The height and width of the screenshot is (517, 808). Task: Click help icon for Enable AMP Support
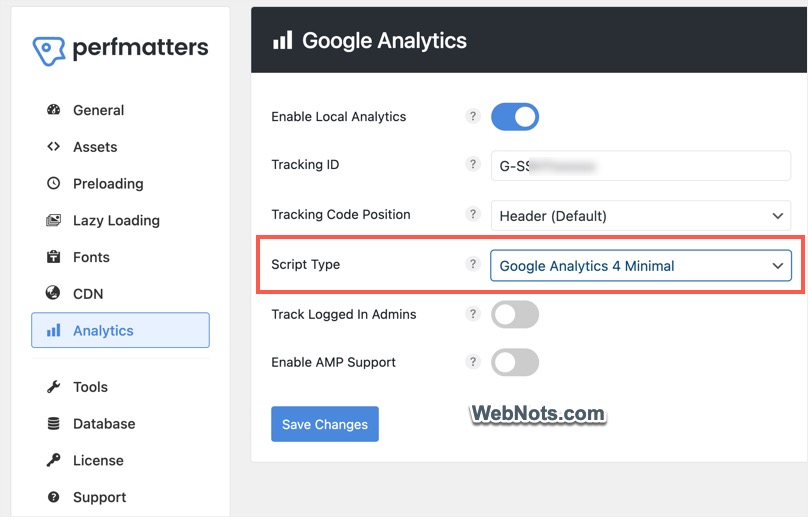coord(473,362)
